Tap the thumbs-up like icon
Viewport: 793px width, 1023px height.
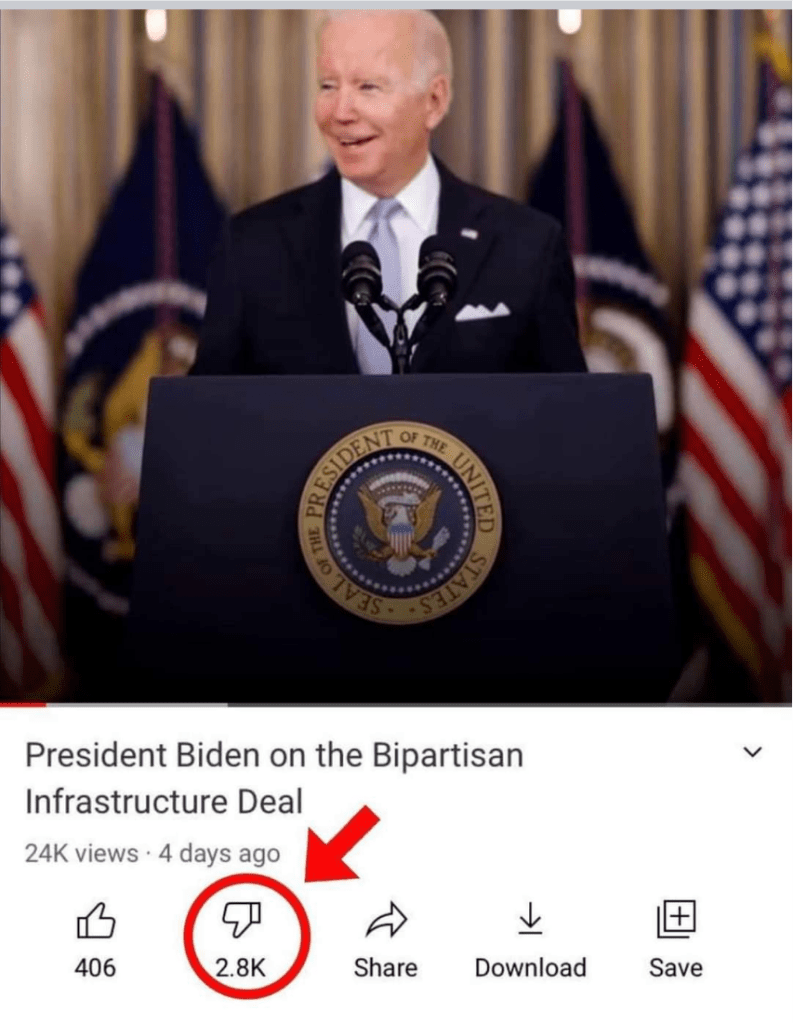click(96, 921)
